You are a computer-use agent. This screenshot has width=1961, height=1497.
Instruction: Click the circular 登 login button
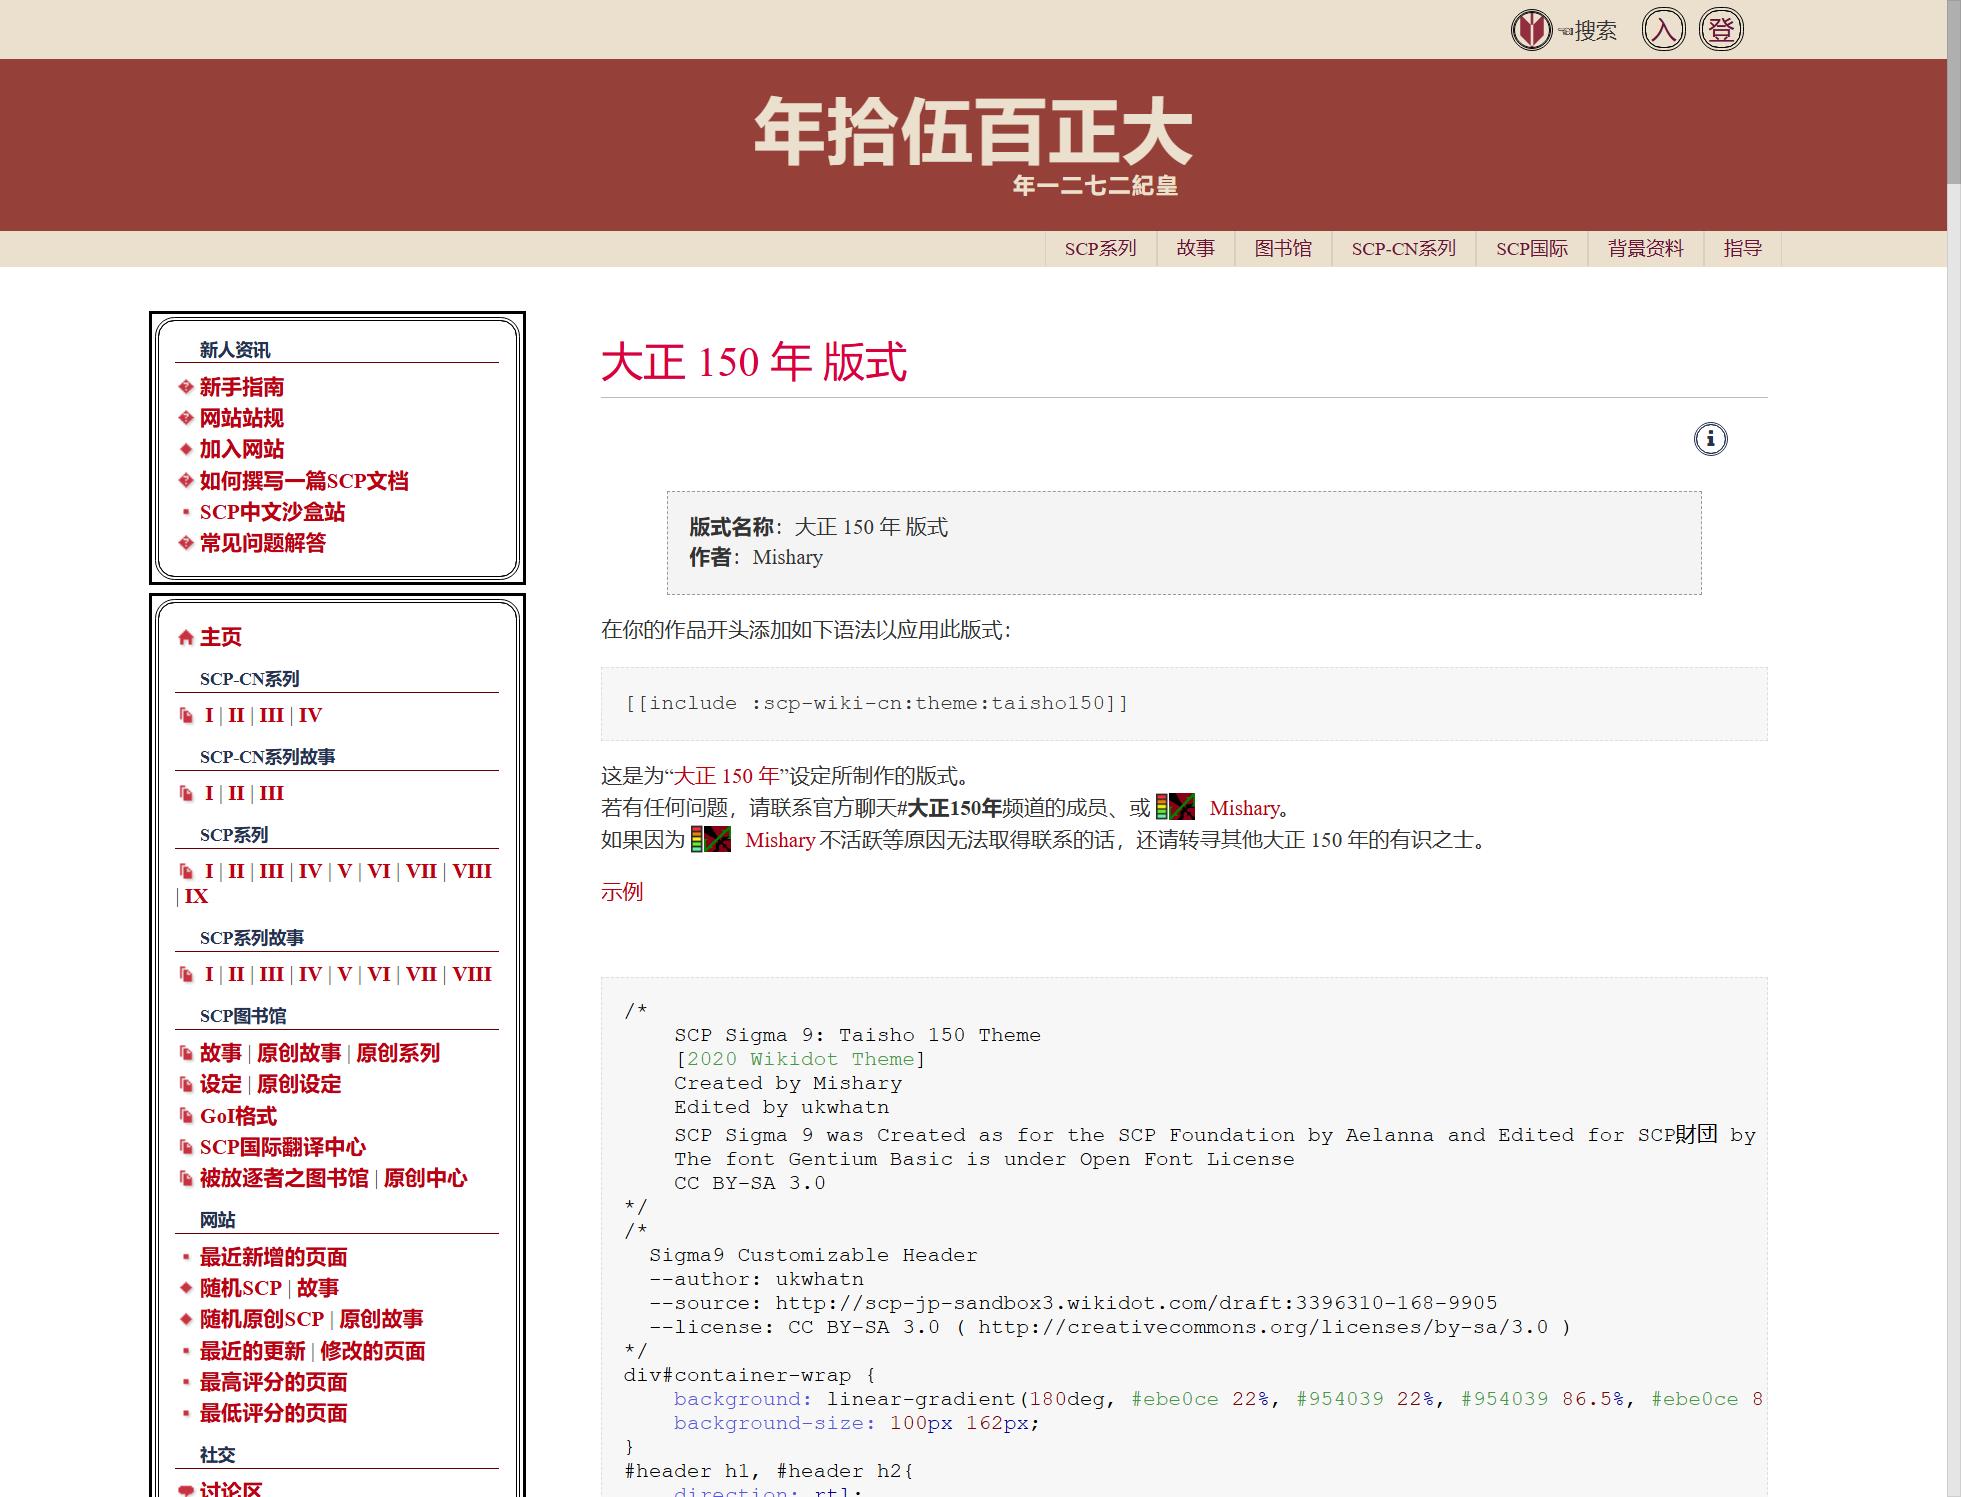pos(1721,30)
